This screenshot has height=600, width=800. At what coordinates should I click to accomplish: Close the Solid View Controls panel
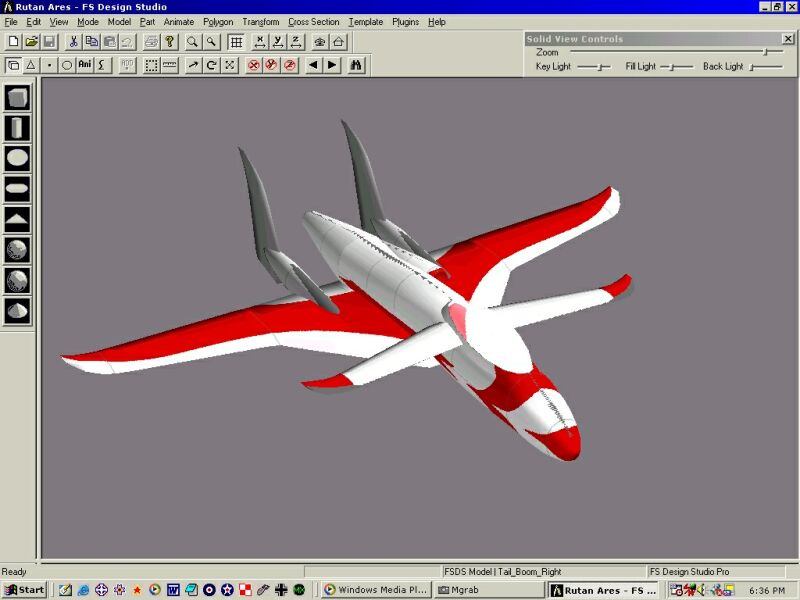pyautogui.click(x=787, y=39)
